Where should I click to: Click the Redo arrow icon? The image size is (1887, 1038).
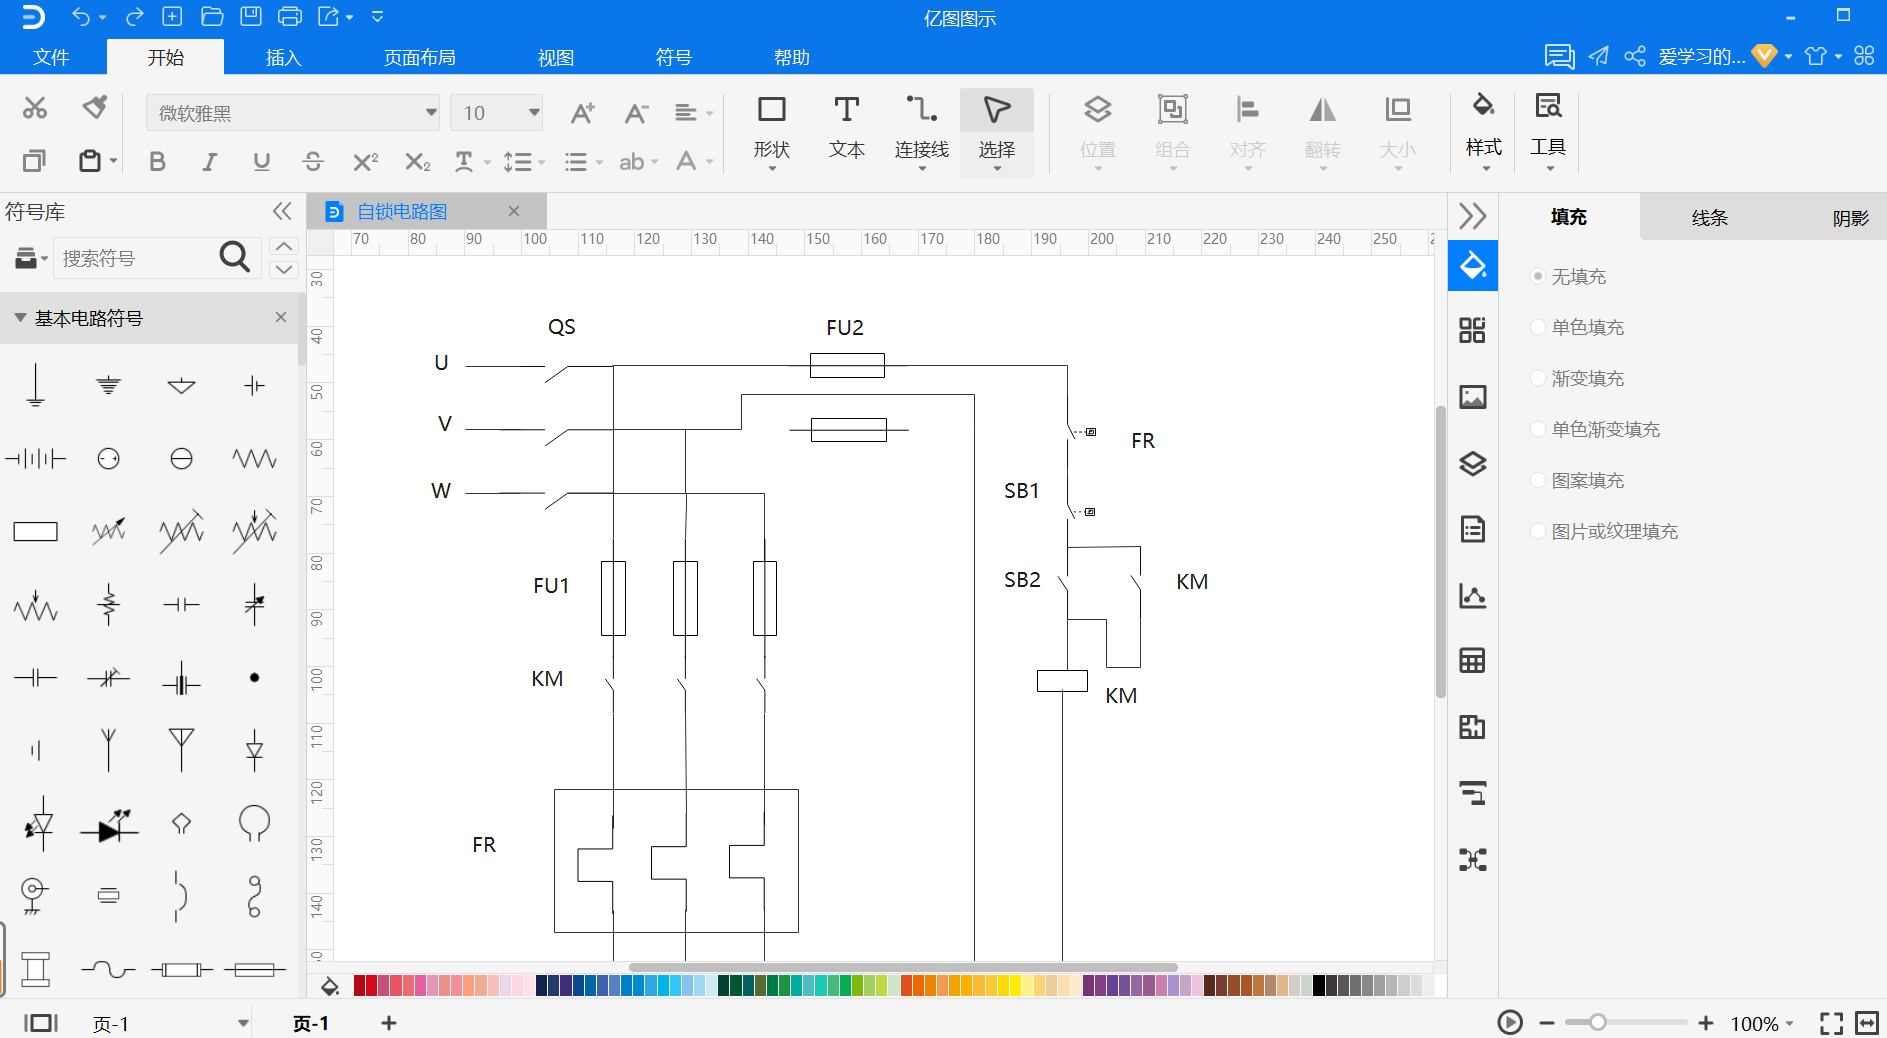[x=134, y=17]
